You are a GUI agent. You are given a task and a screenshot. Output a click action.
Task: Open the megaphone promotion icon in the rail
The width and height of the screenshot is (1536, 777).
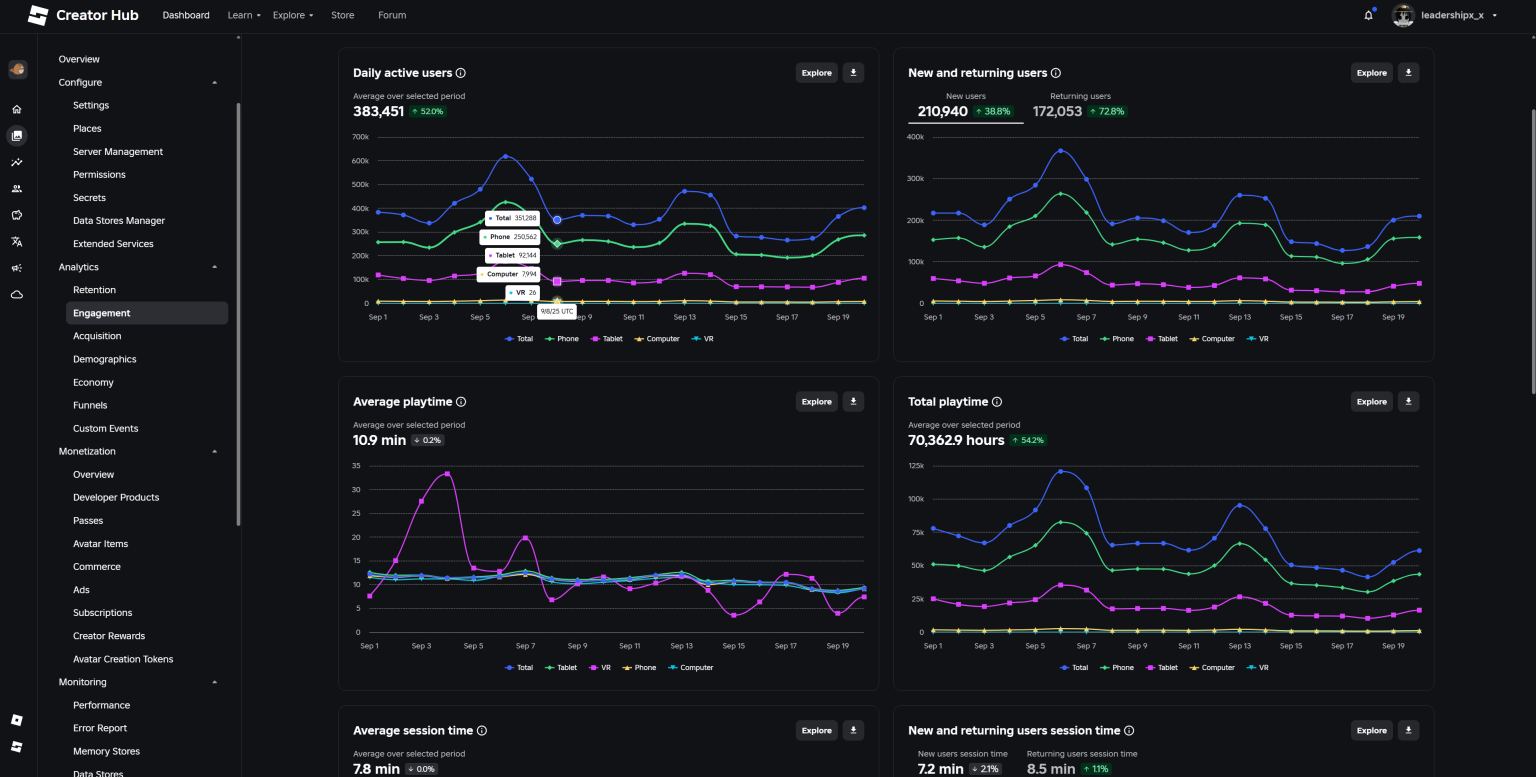[16, 267]
